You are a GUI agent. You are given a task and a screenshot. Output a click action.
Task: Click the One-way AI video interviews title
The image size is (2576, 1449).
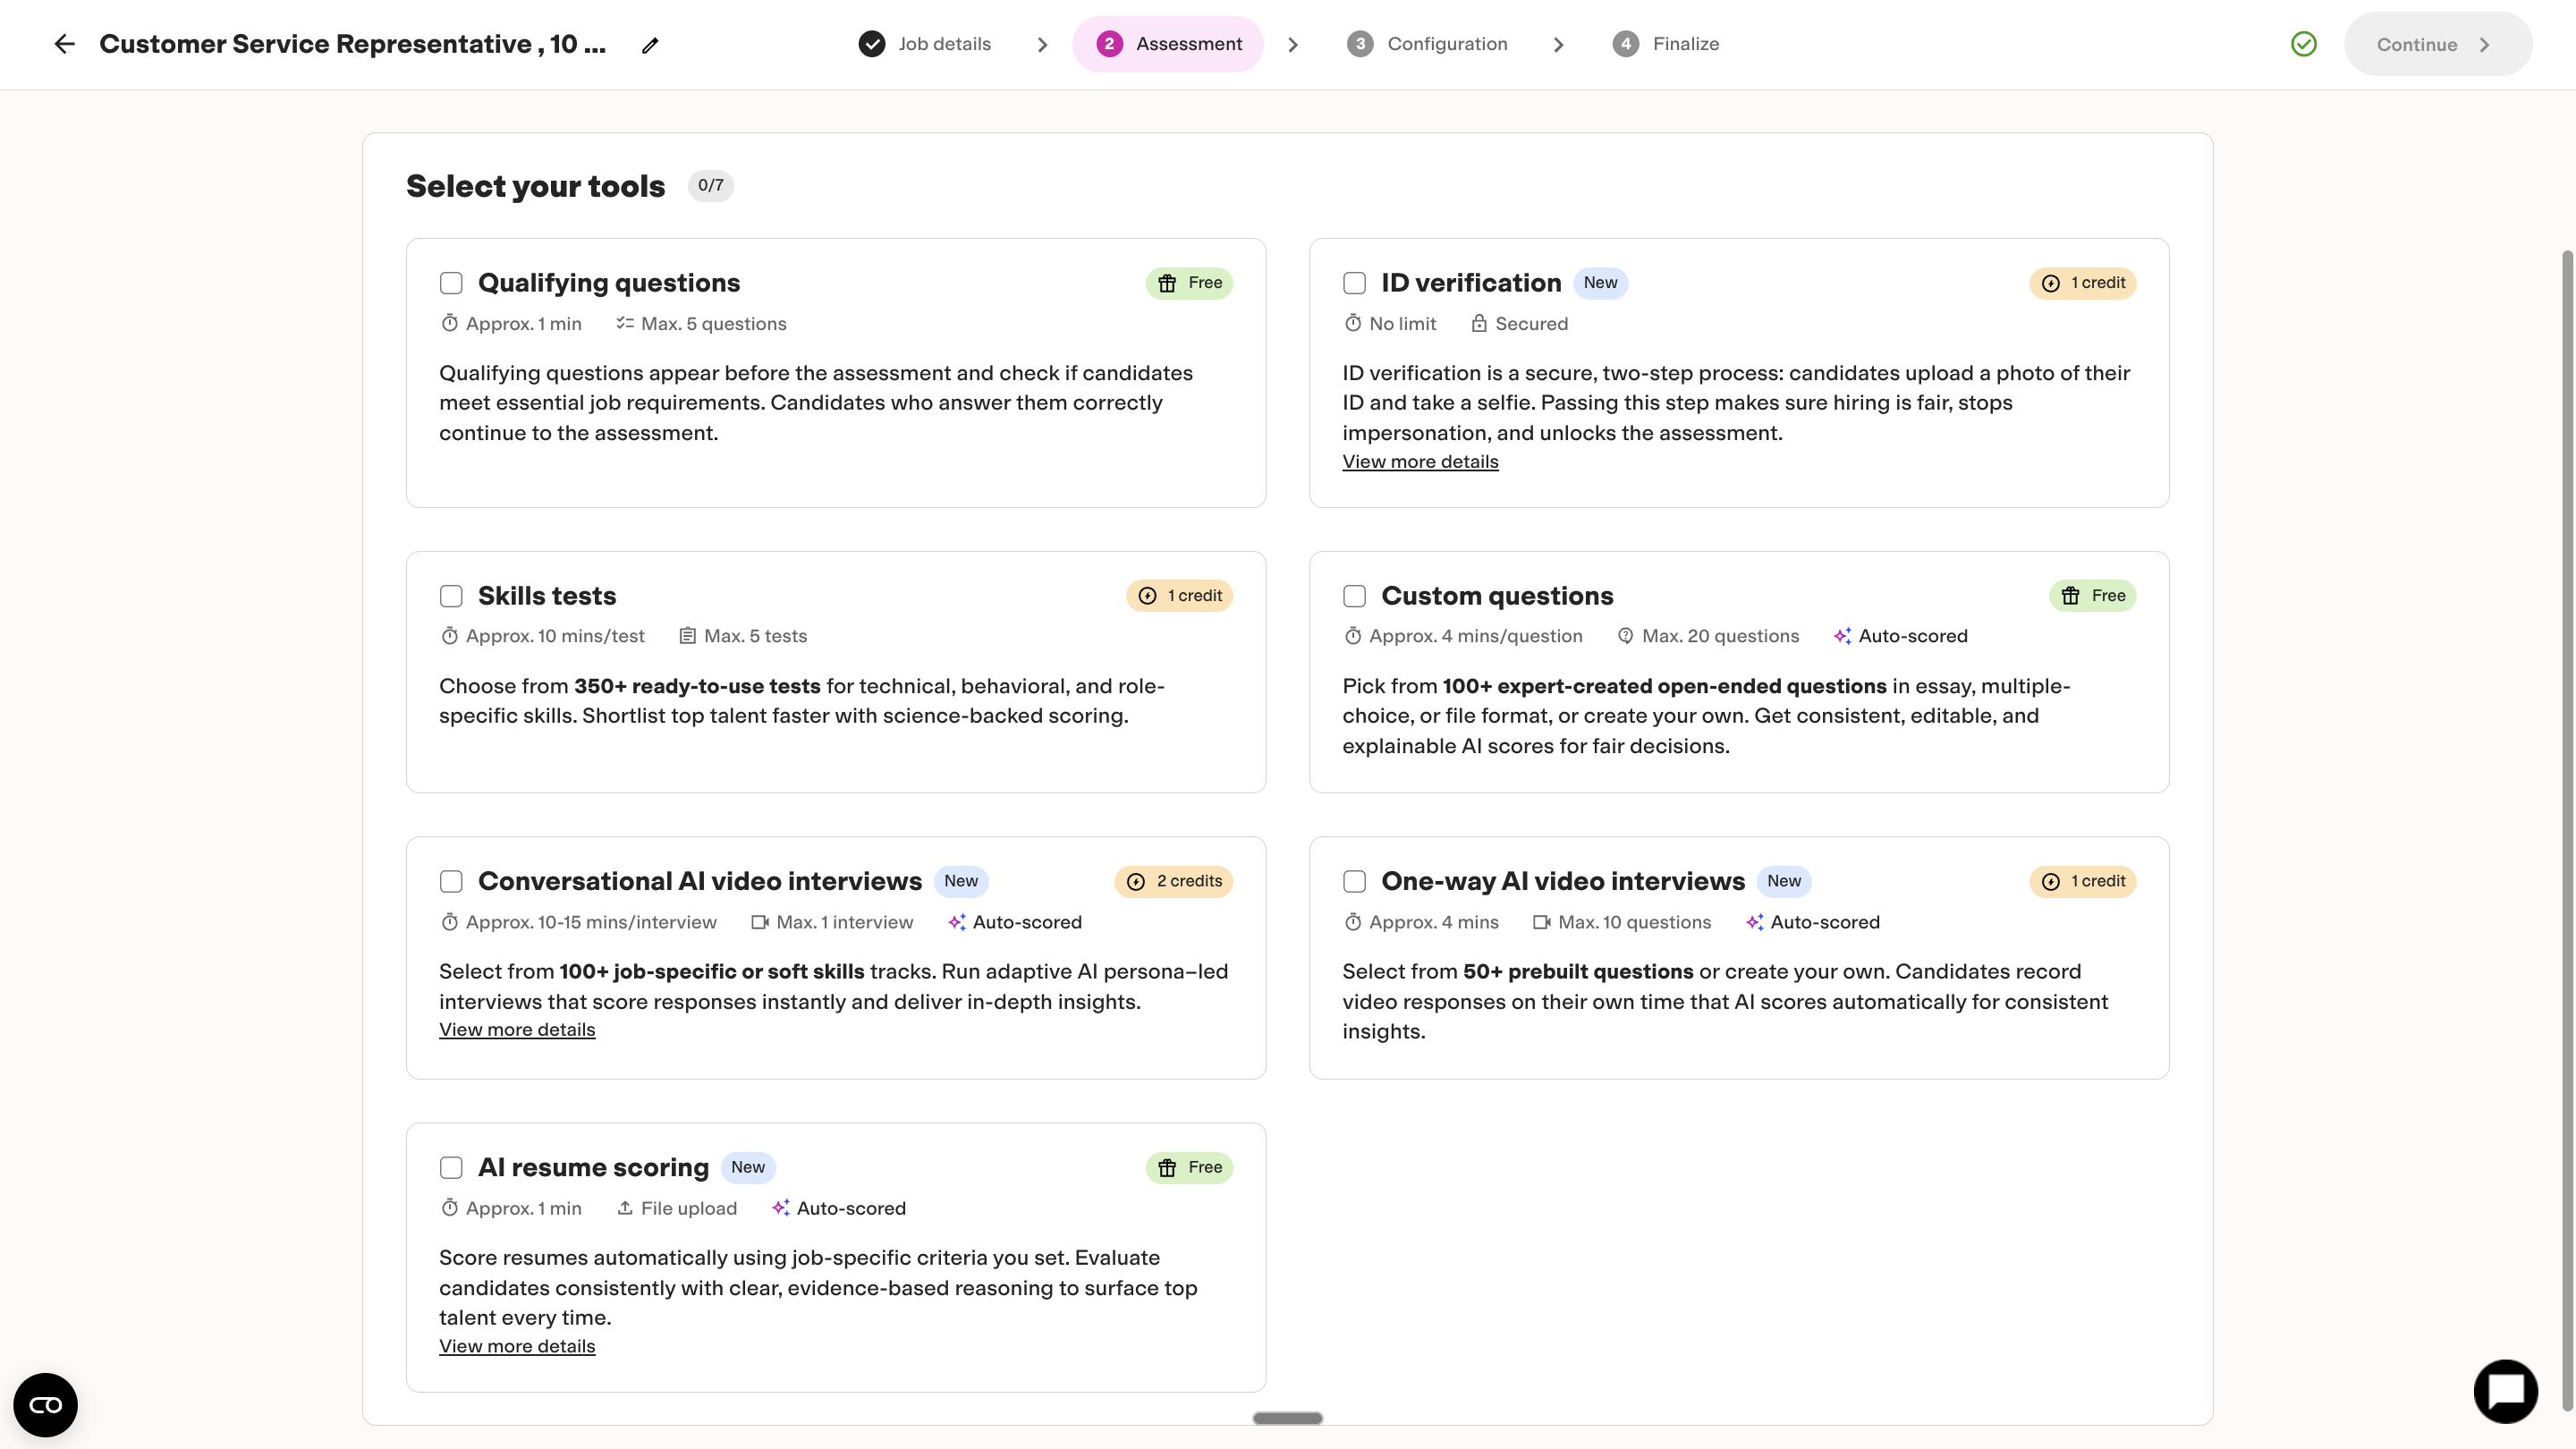1562,881
